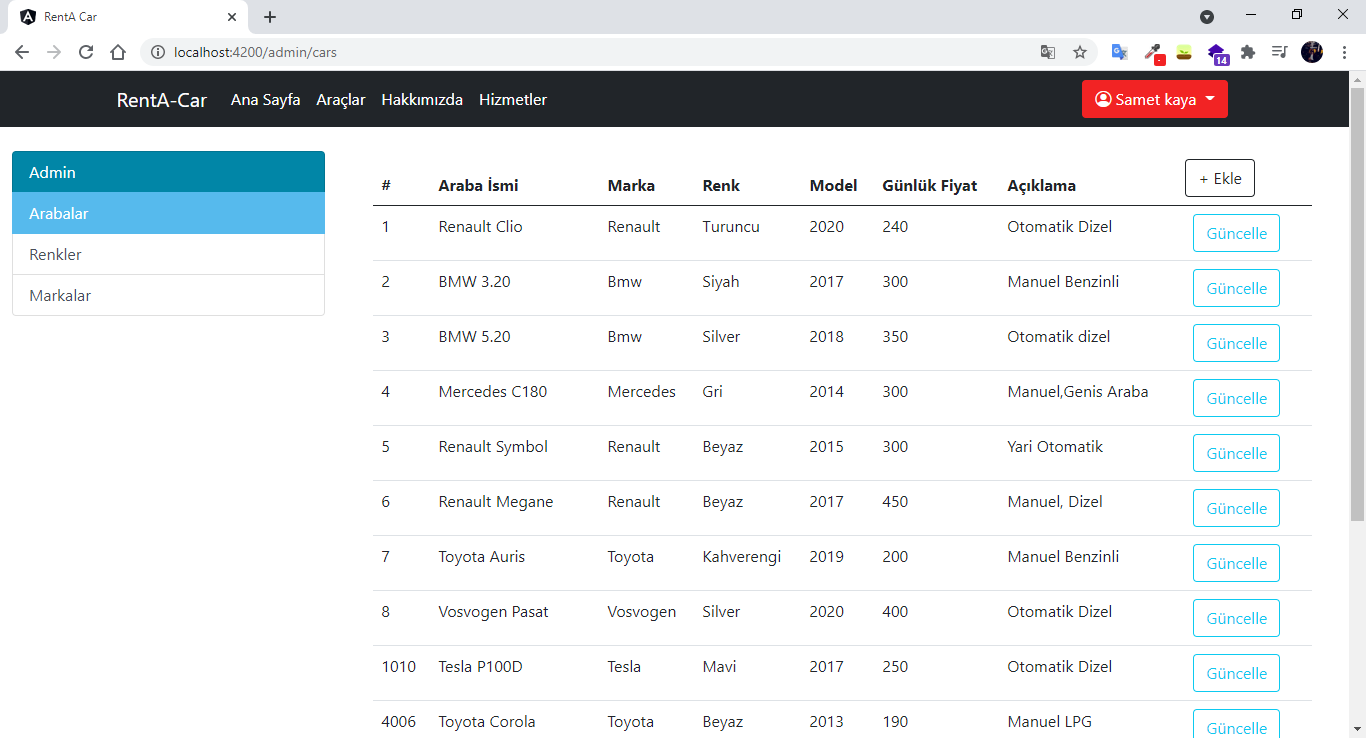This screenshot has width=1366, height=738.
Task: Open Chrome three-dot menu
Action: click(1345, 52)
